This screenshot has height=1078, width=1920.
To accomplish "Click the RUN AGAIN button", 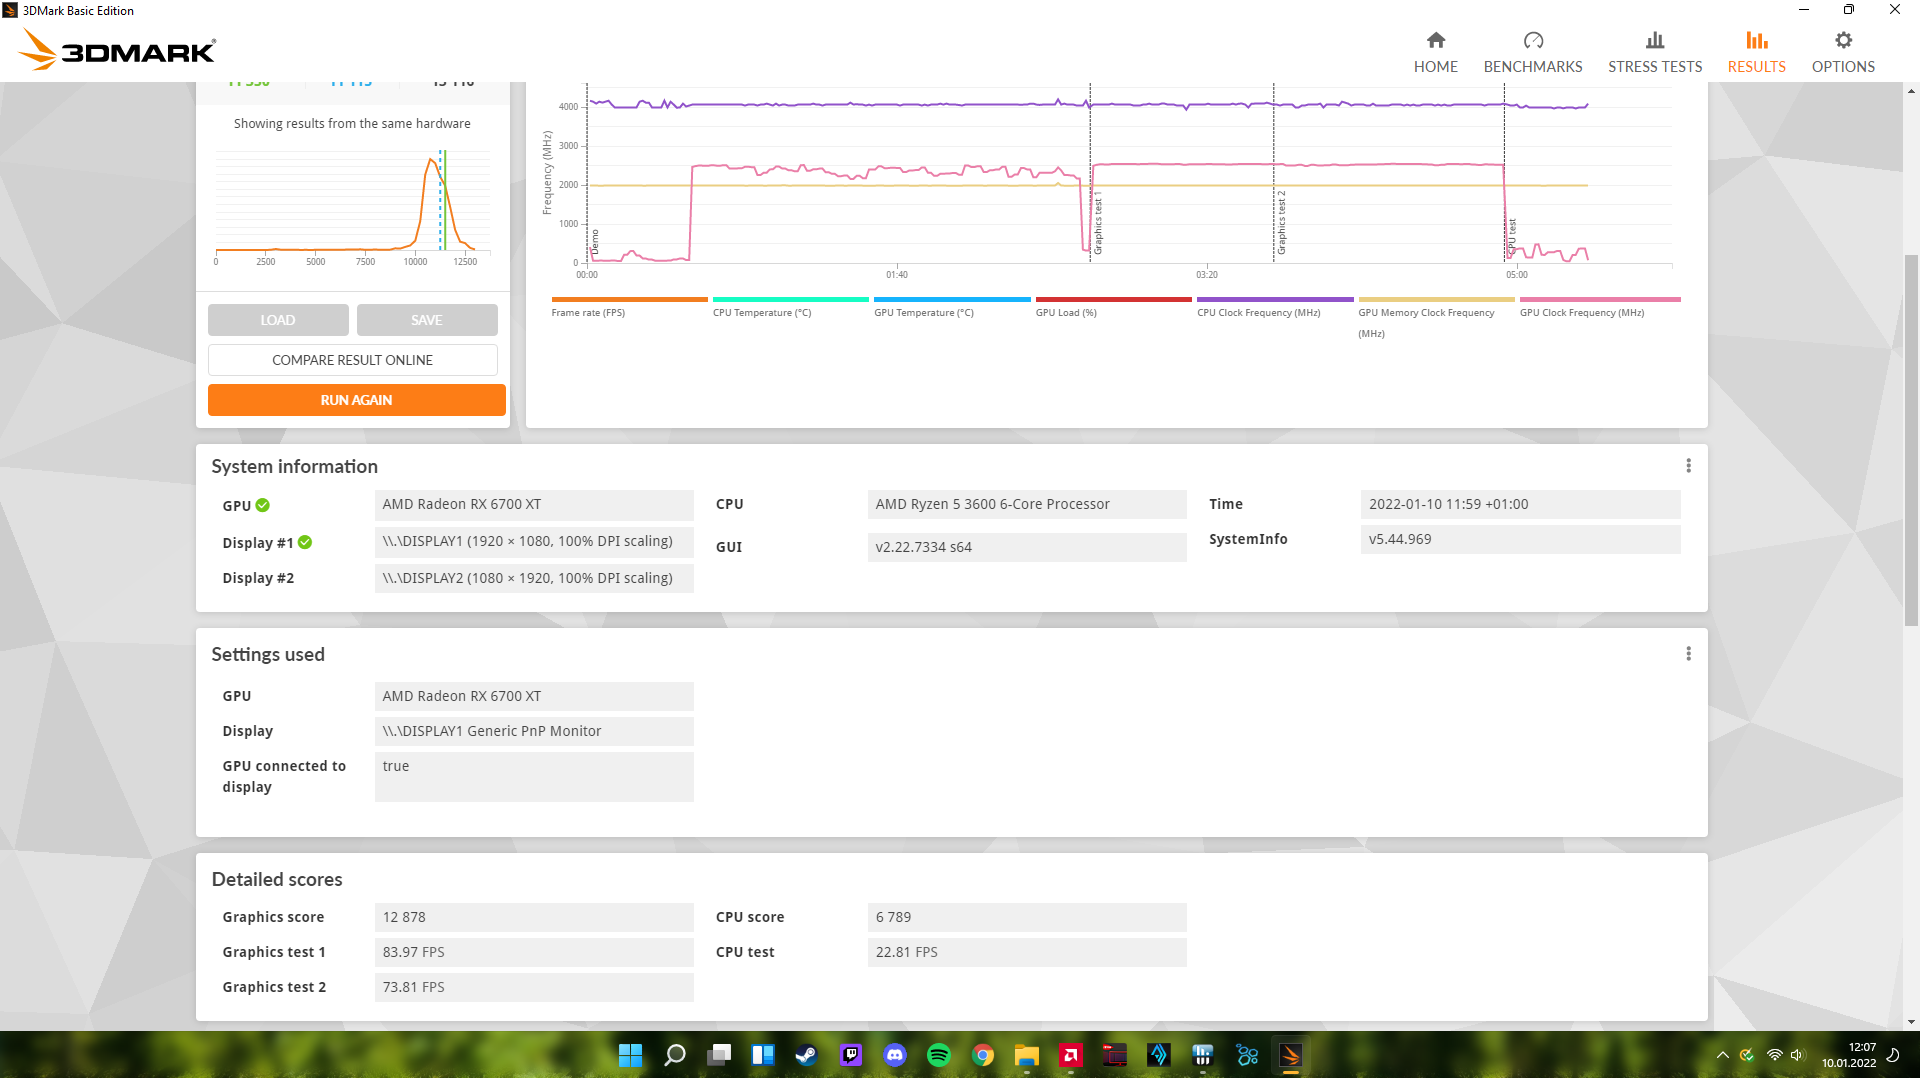I will [x=356, y=400].
